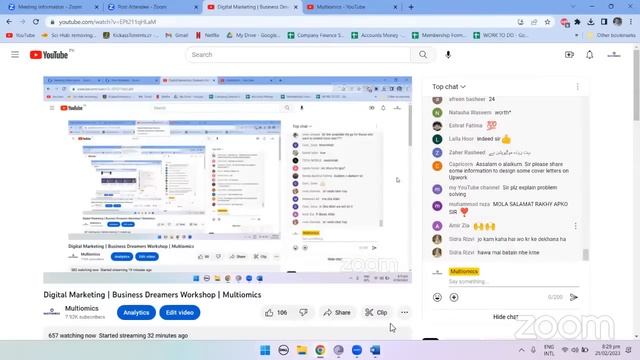
Task: Reload the current page
Action: tap(36, 22)
